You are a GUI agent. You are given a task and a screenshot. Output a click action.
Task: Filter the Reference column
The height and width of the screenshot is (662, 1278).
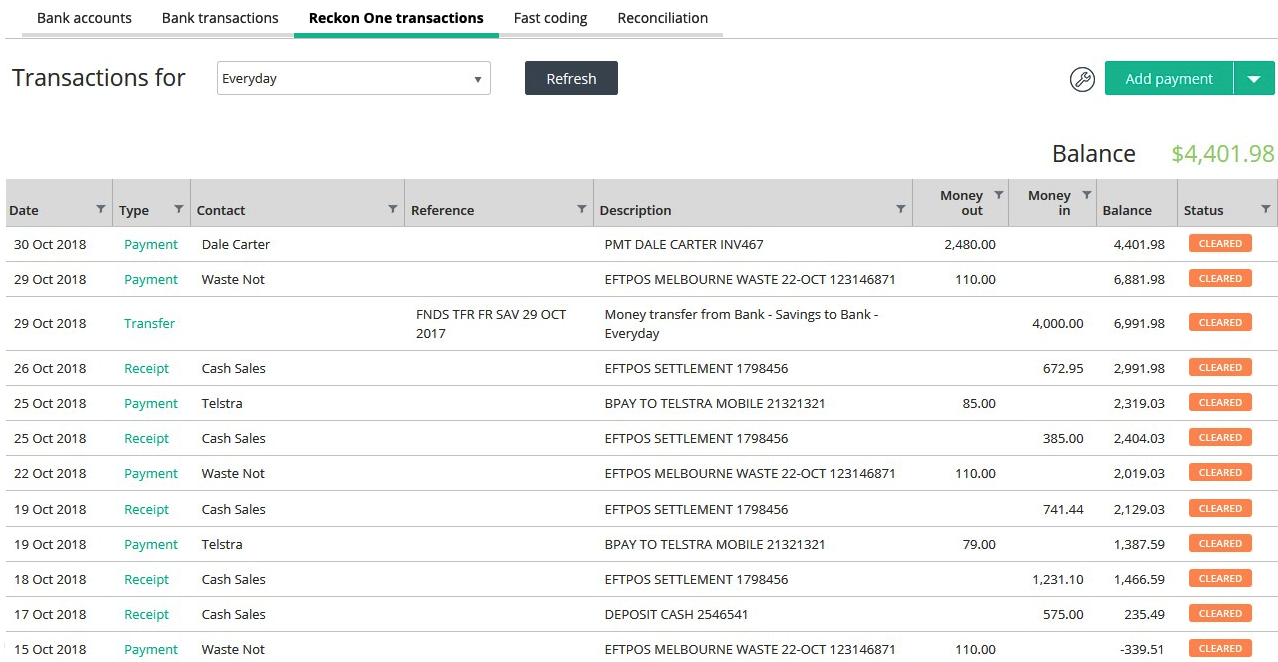[581, 209]
